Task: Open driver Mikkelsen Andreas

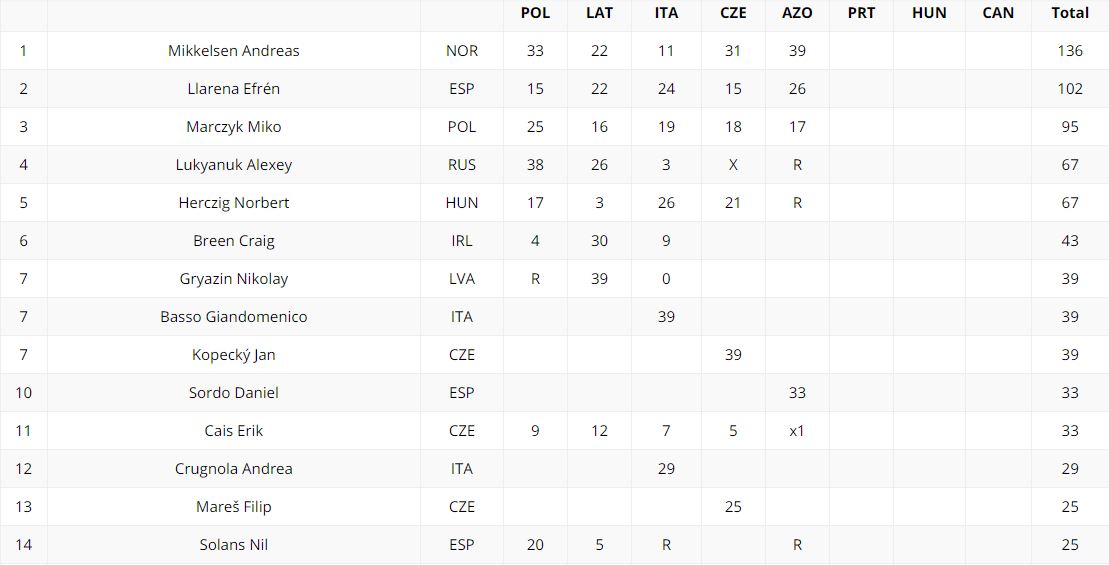Action: (234, 51)
